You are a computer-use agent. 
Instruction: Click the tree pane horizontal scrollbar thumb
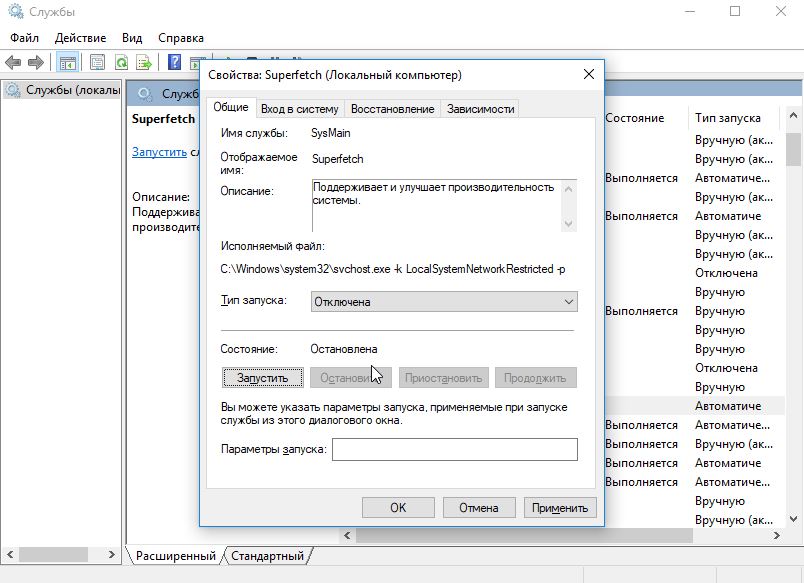(53, 554)
